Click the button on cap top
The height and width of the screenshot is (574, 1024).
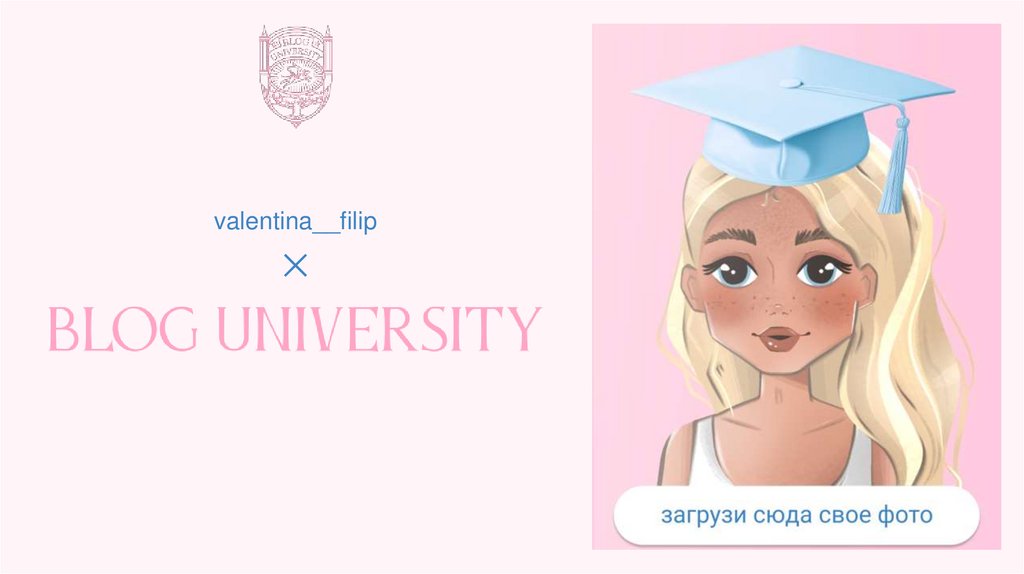pyautogui.click(x=790, y=84)
